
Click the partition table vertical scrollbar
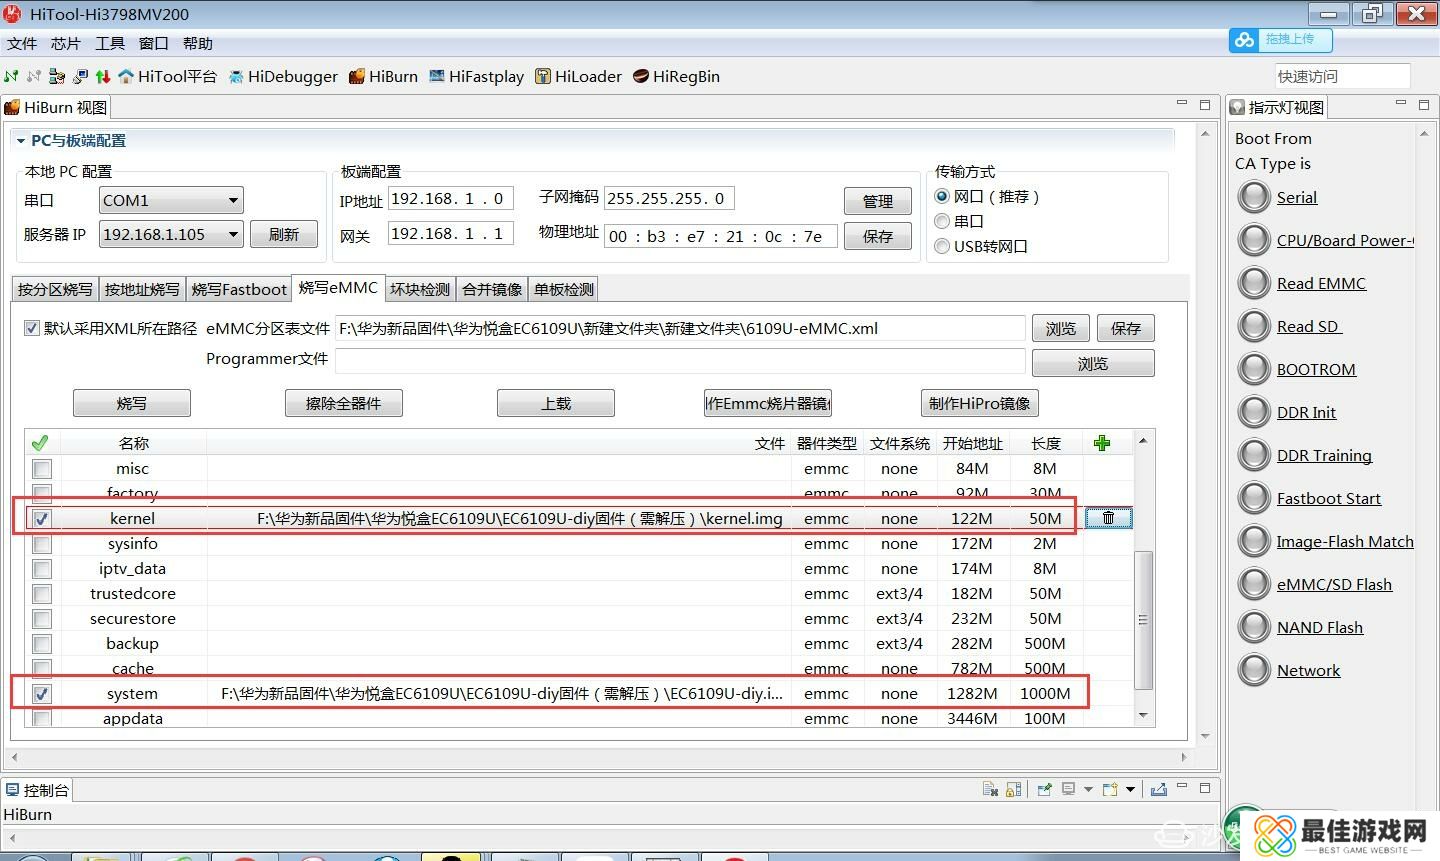click(x=1143, y=620)
